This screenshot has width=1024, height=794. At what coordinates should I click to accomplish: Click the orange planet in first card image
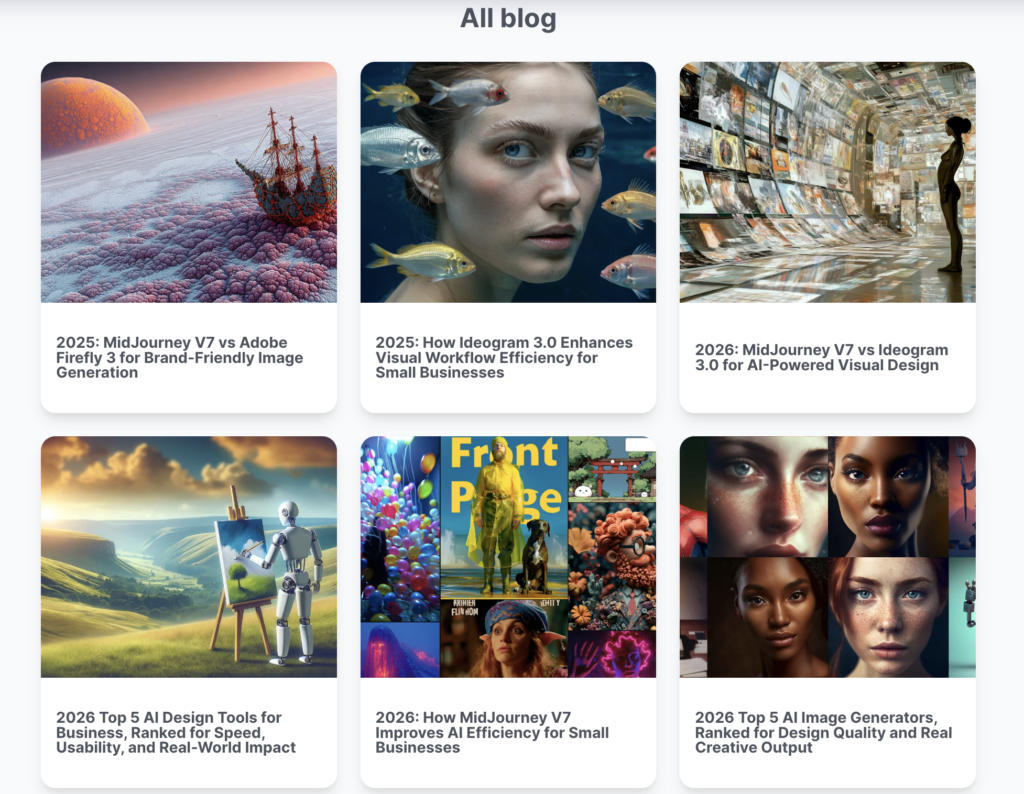pyautogui.click(x=93, y=116)
